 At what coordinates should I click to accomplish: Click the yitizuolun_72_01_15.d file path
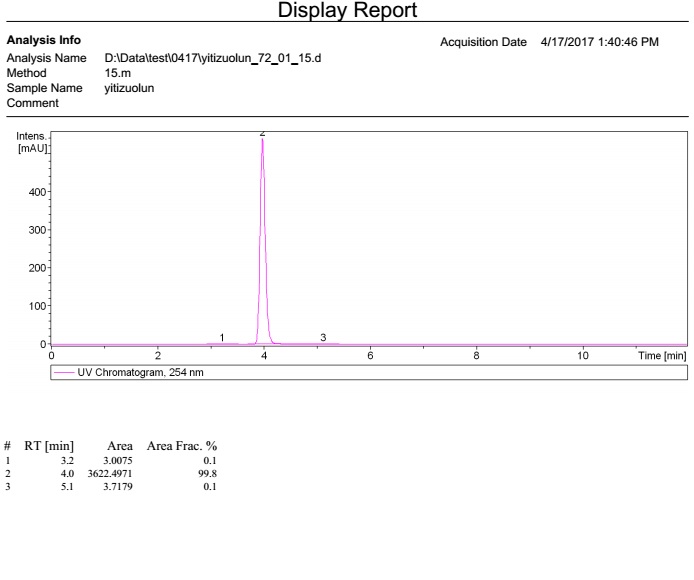212,59
